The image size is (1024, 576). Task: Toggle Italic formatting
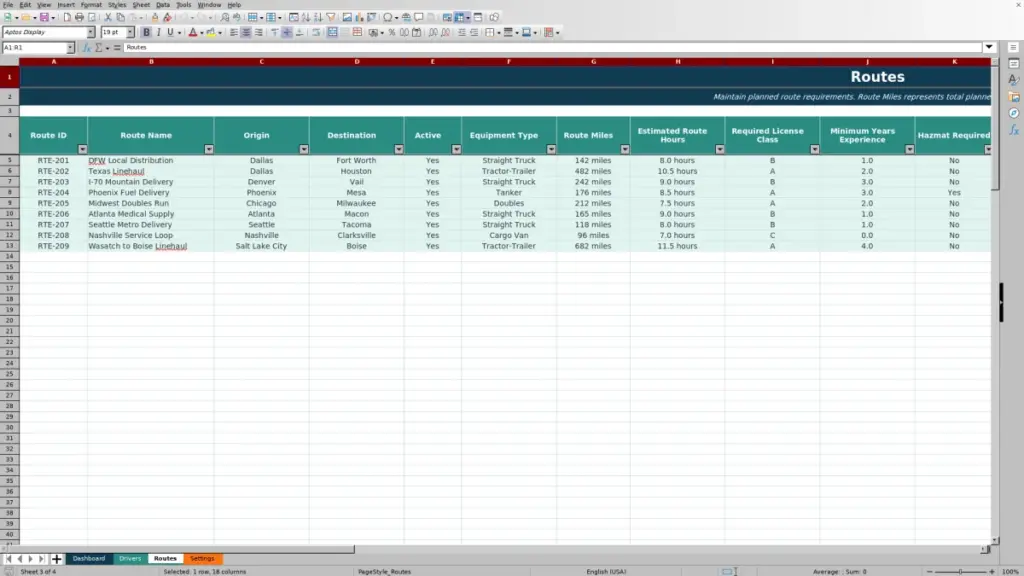pos(159,33)
